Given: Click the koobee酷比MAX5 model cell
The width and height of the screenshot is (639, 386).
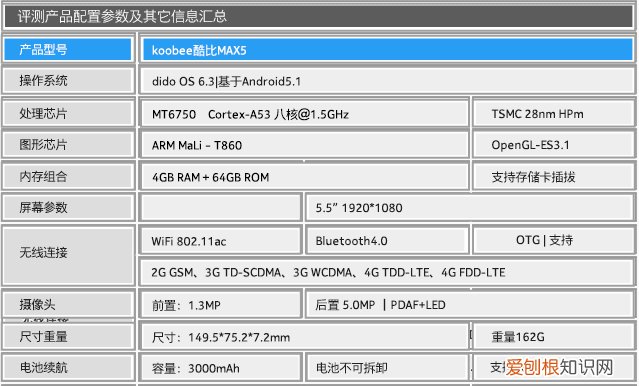Looking at the screenshot, I should (387, 50).
